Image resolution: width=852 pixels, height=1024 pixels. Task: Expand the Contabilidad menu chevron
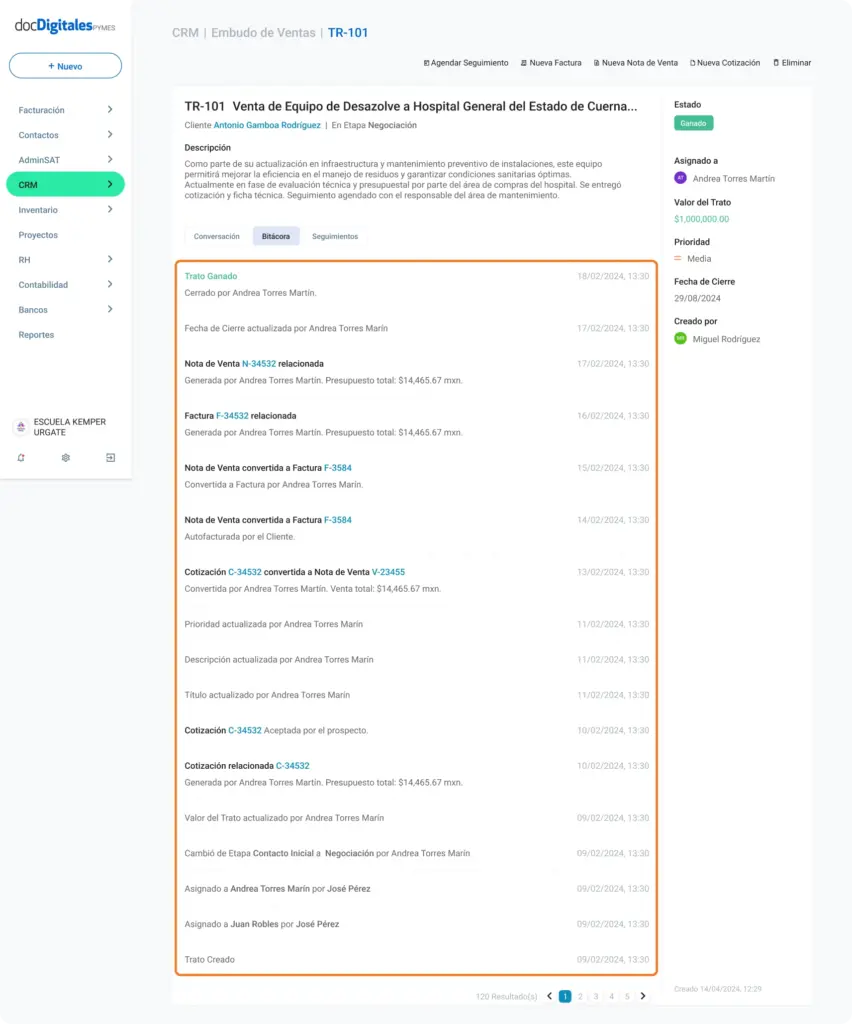(110, 284)
